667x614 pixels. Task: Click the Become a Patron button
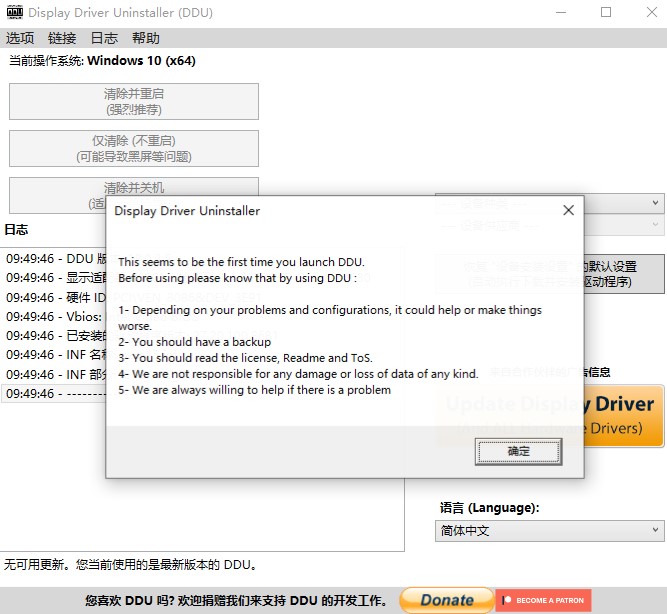(543, 600)
